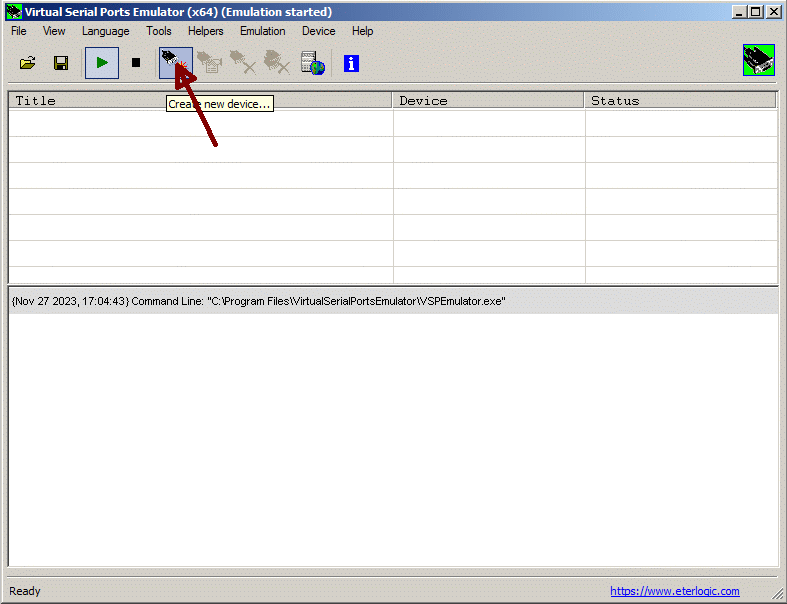Expand the Language menu
This screenshot has width=787, height=604.
point(105,31)
